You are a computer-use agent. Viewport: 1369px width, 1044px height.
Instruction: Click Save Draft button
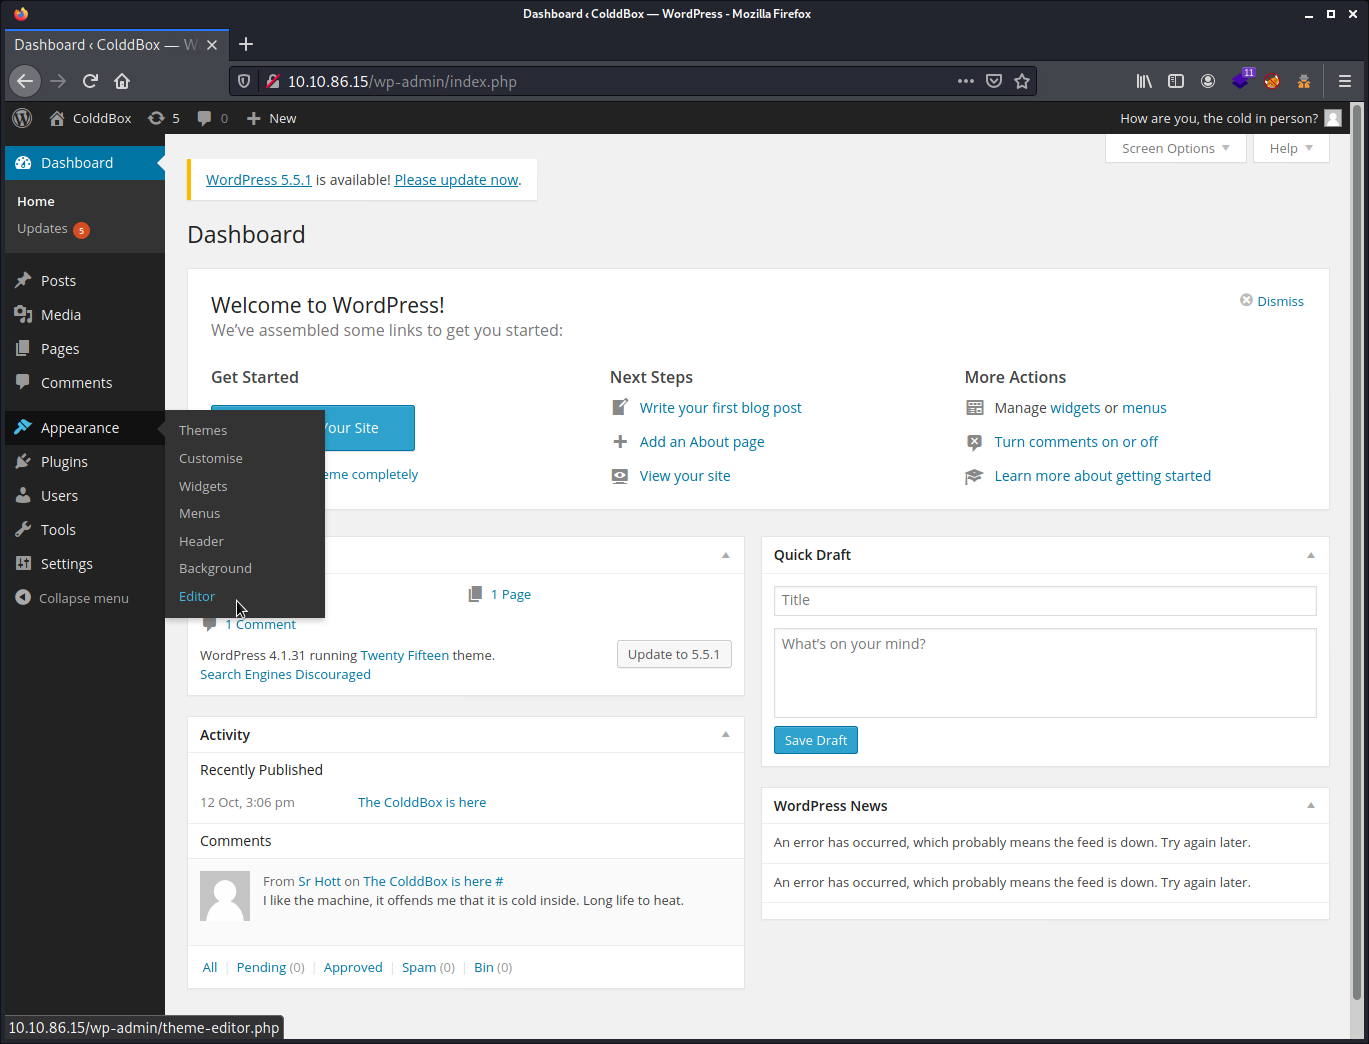[x=816, y=740]
